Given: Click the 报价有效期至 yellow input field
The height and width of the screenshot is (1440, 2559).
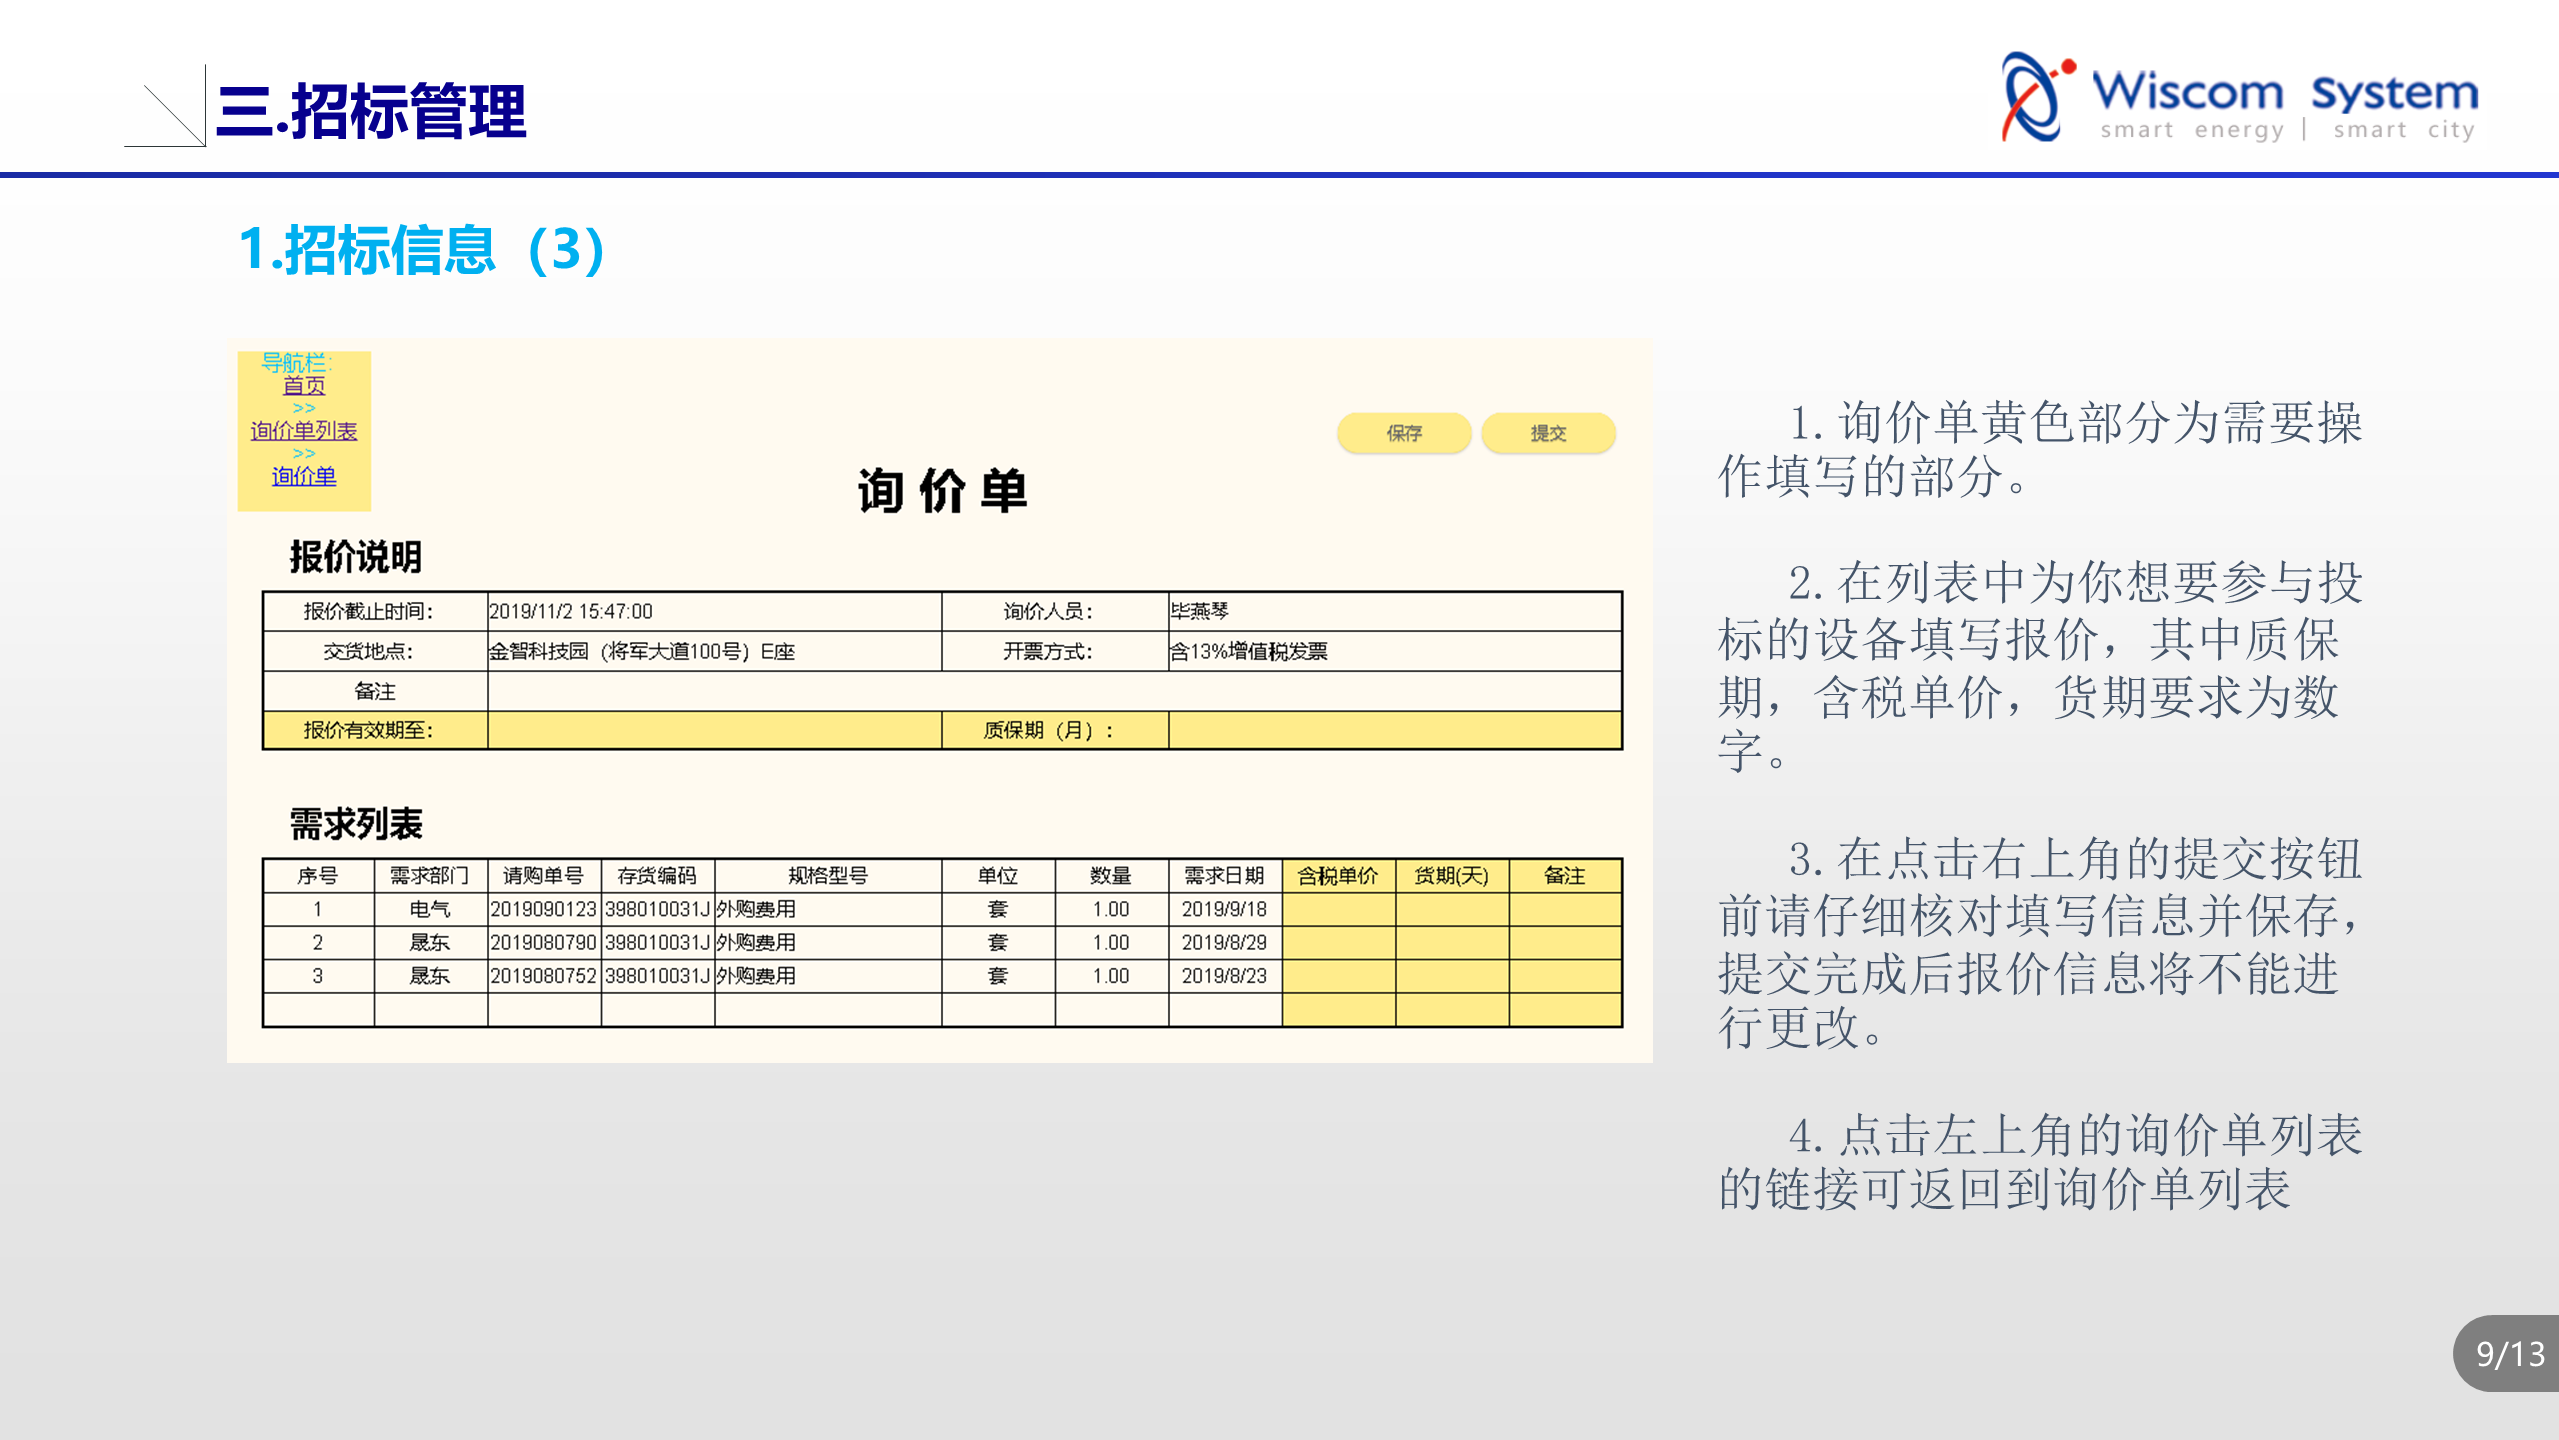Looking at the screenshot, I should [x=714, y=731].
